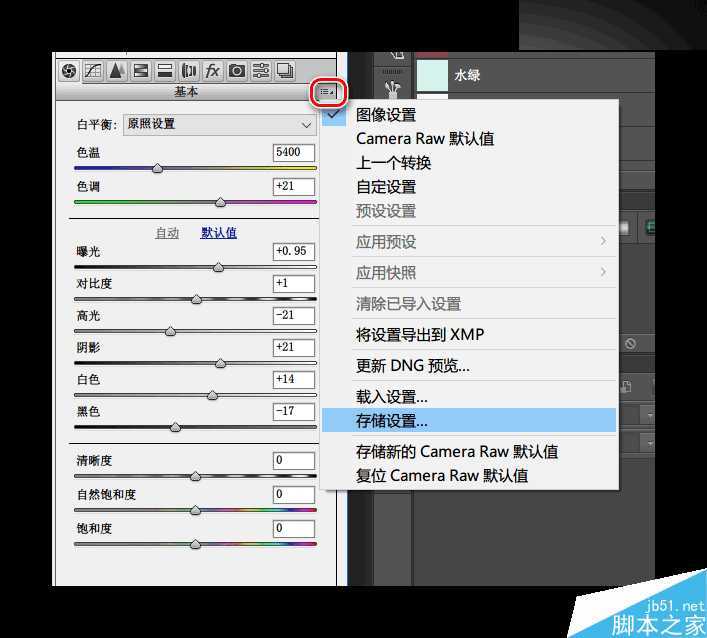
Task: Click the Auto tone link
Action: (167, 233)
